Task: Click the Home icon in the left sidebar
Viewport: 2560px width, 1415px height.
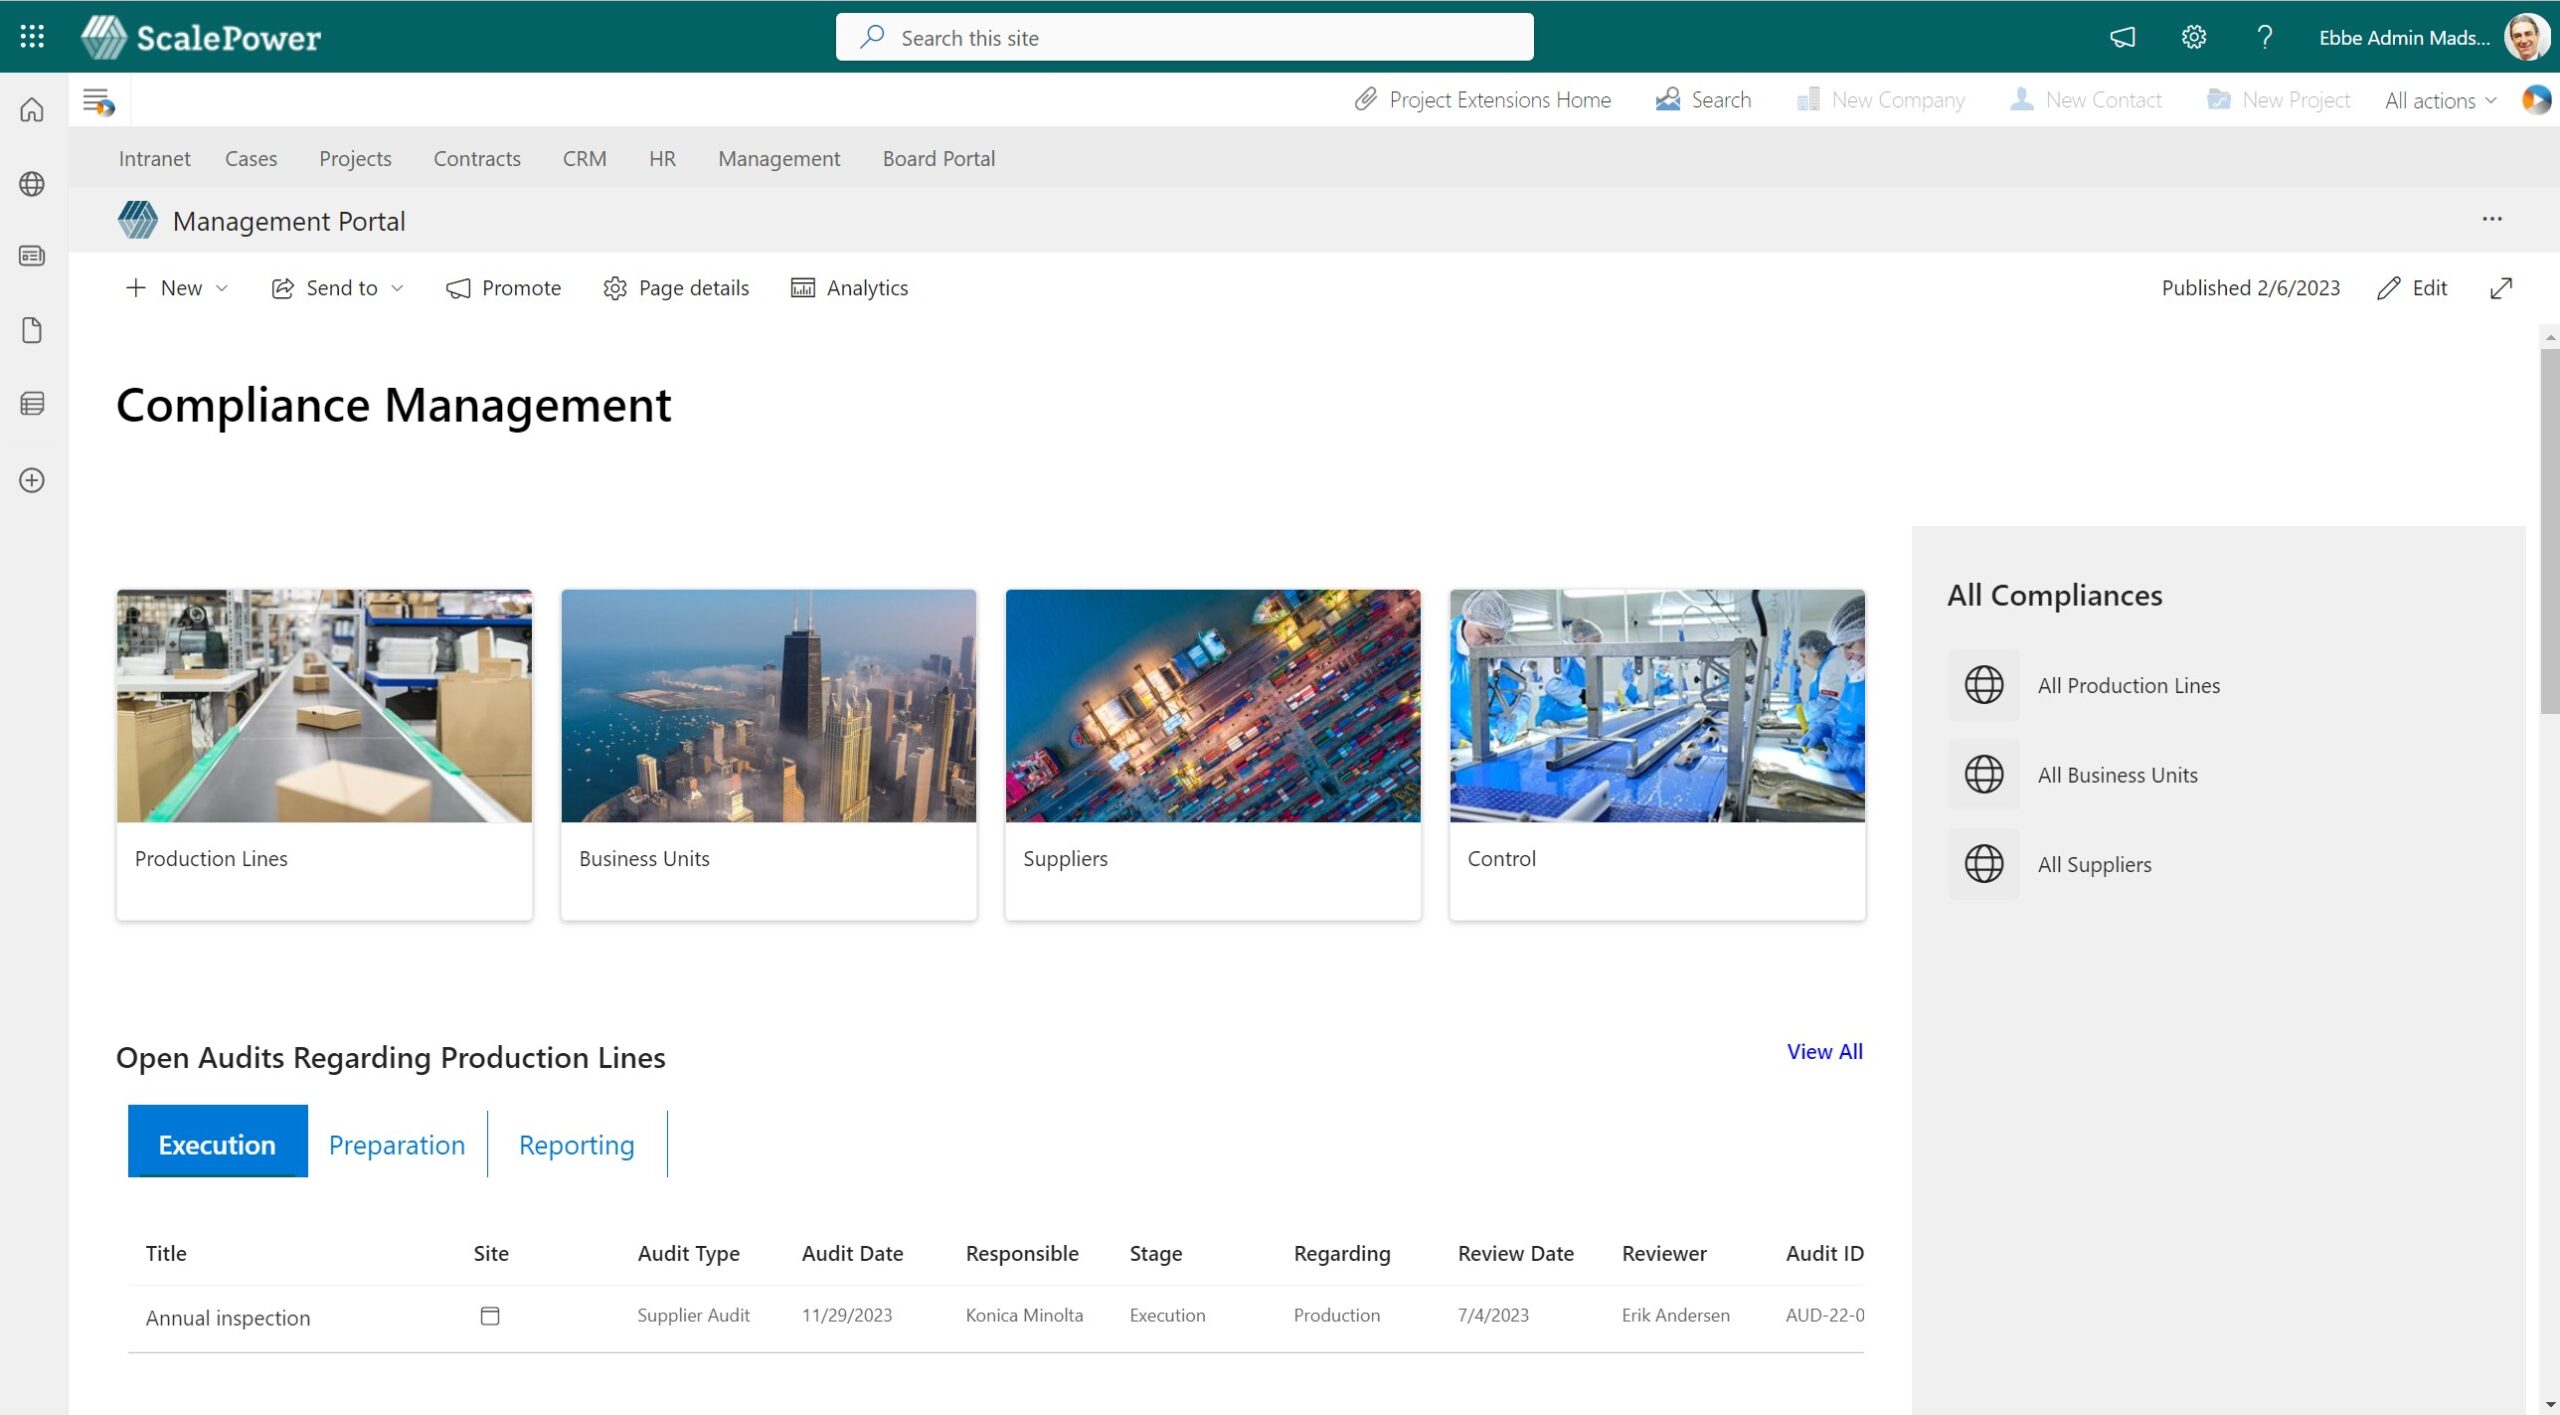Action: (x=32, y=110)
